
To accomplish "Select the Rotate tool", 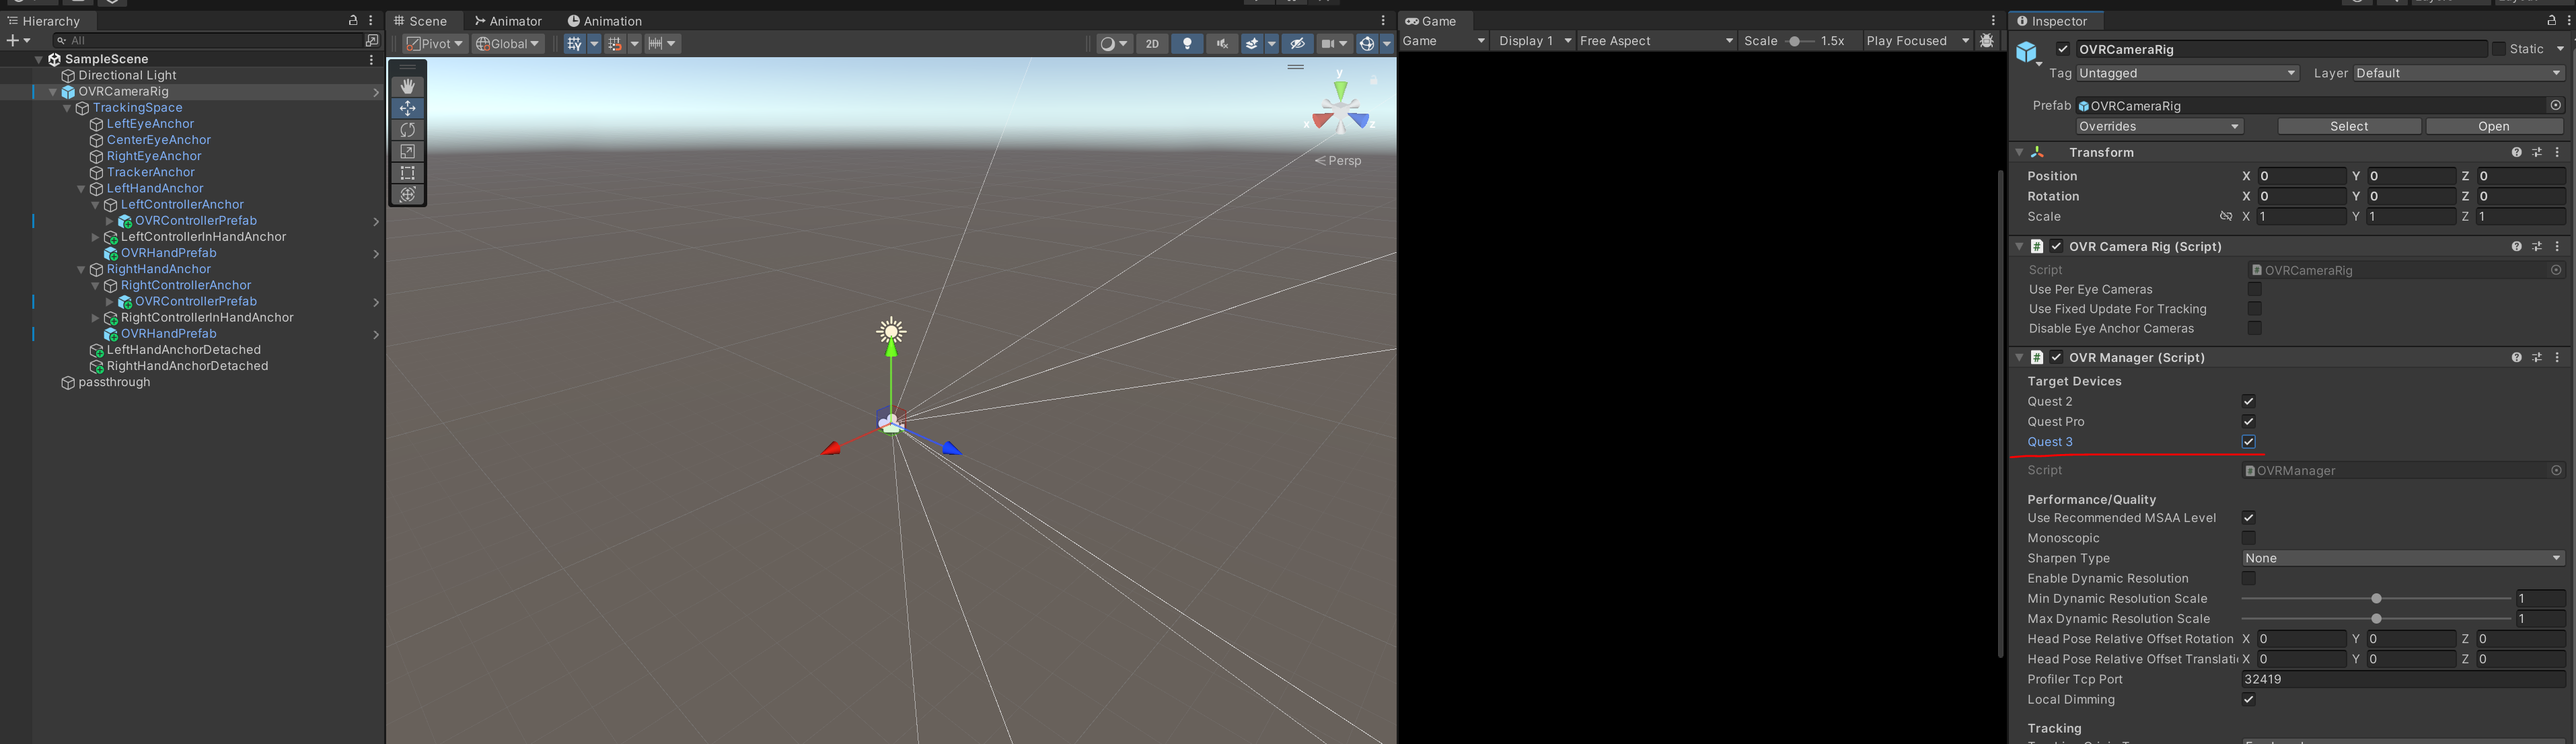I will click(407, 130).
